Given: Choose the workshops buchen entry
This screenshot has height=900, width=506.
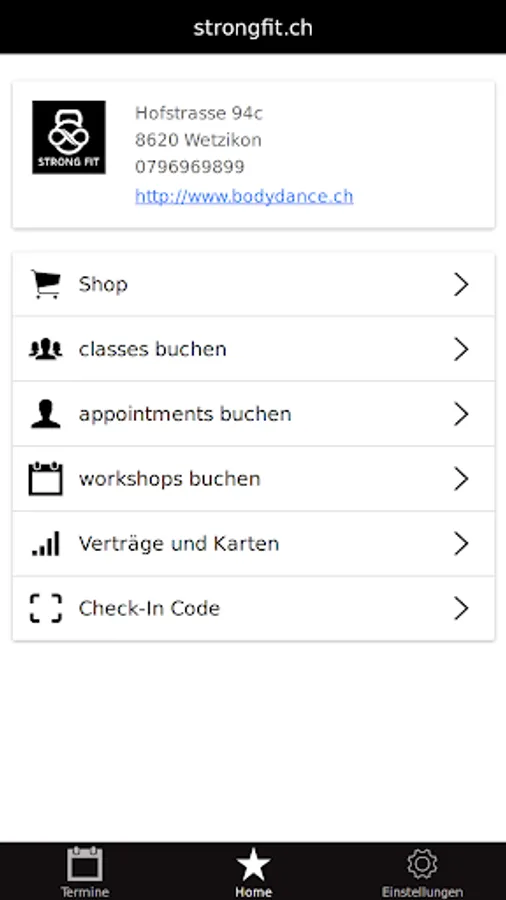Looking at the screenshot, I should [253, 479].
